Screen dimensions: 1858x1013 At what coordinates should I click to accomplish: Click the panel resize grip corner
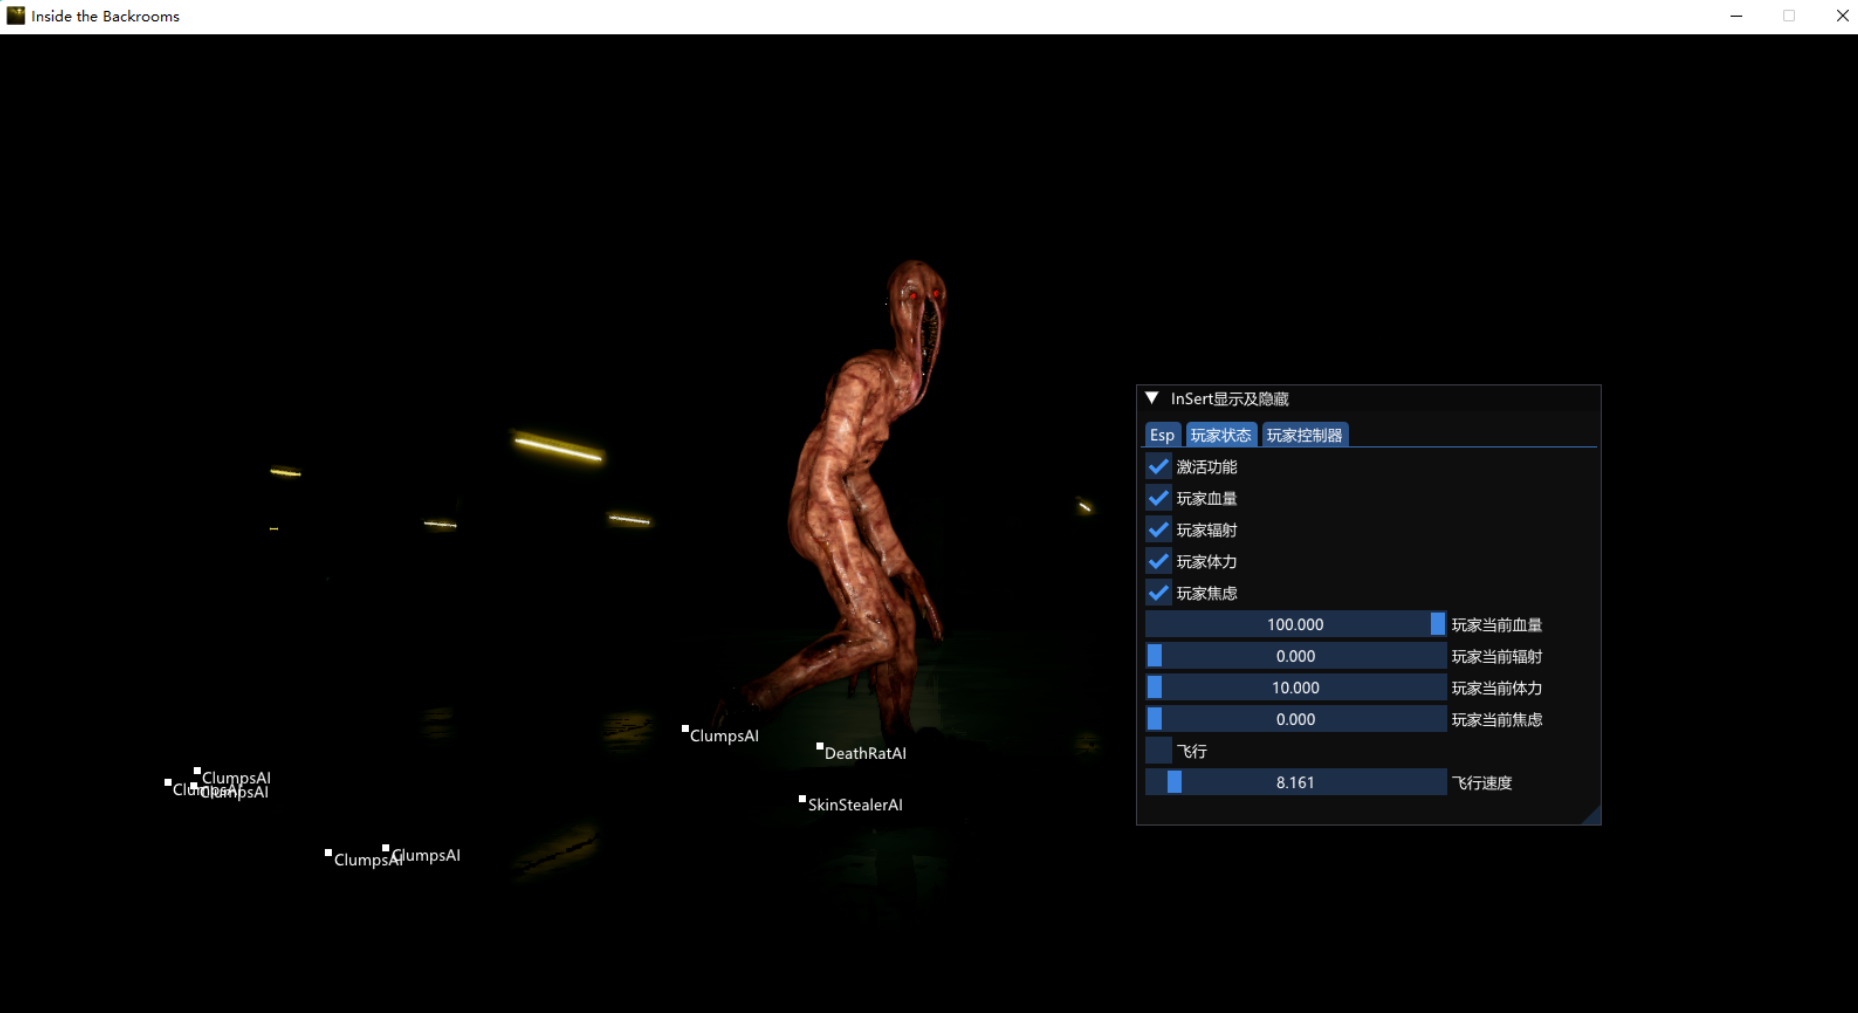point(1592,816)
